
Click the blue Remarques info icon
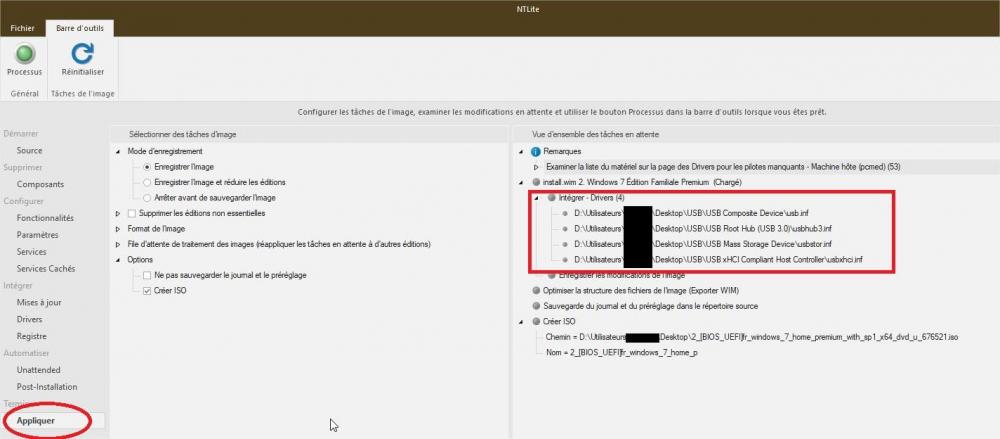[536, 152]
